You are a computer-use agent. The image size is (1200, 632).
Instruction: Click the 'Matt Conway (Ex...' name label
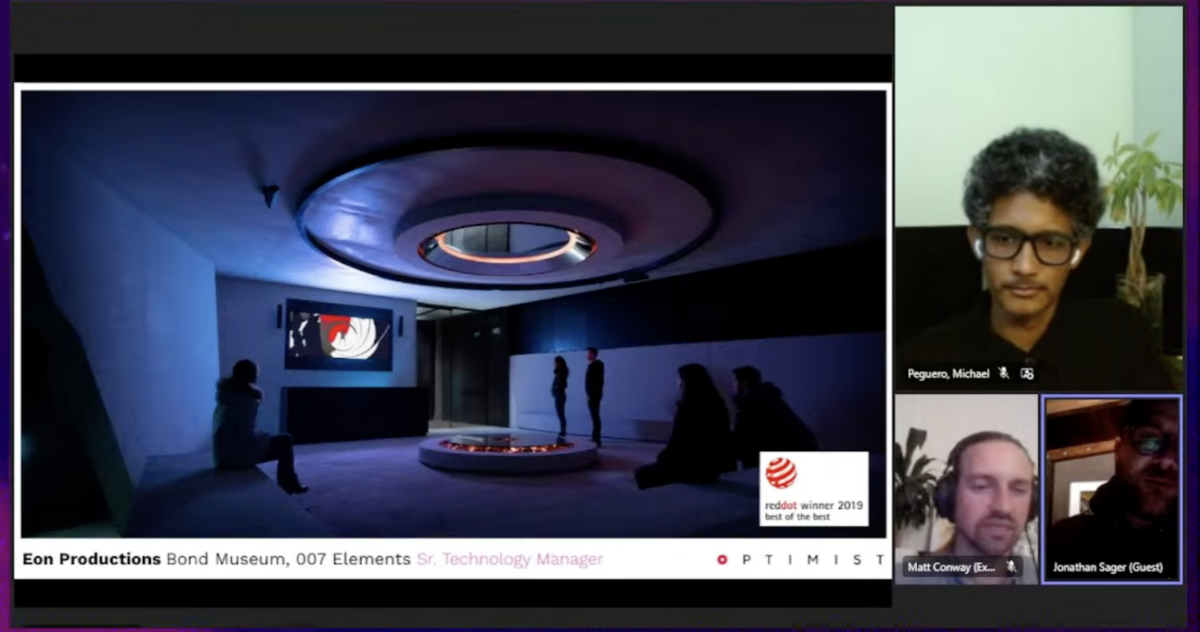[x=951, y=567]
